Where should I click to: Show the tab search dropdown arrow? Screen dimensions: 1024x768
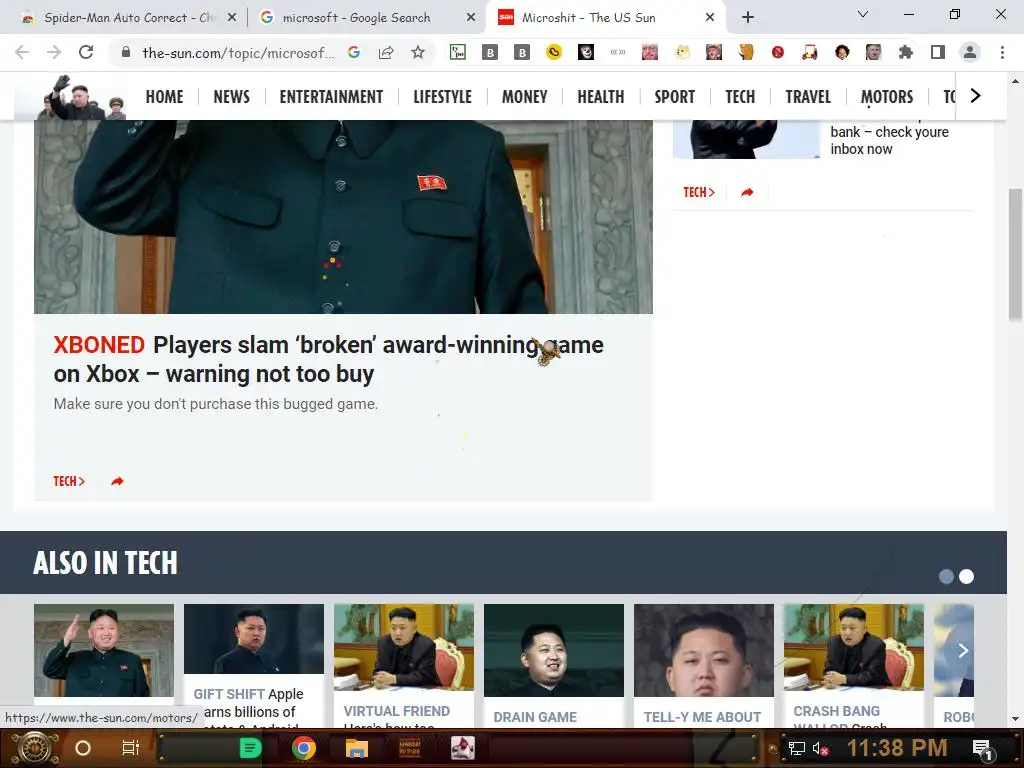click(863, 14)
